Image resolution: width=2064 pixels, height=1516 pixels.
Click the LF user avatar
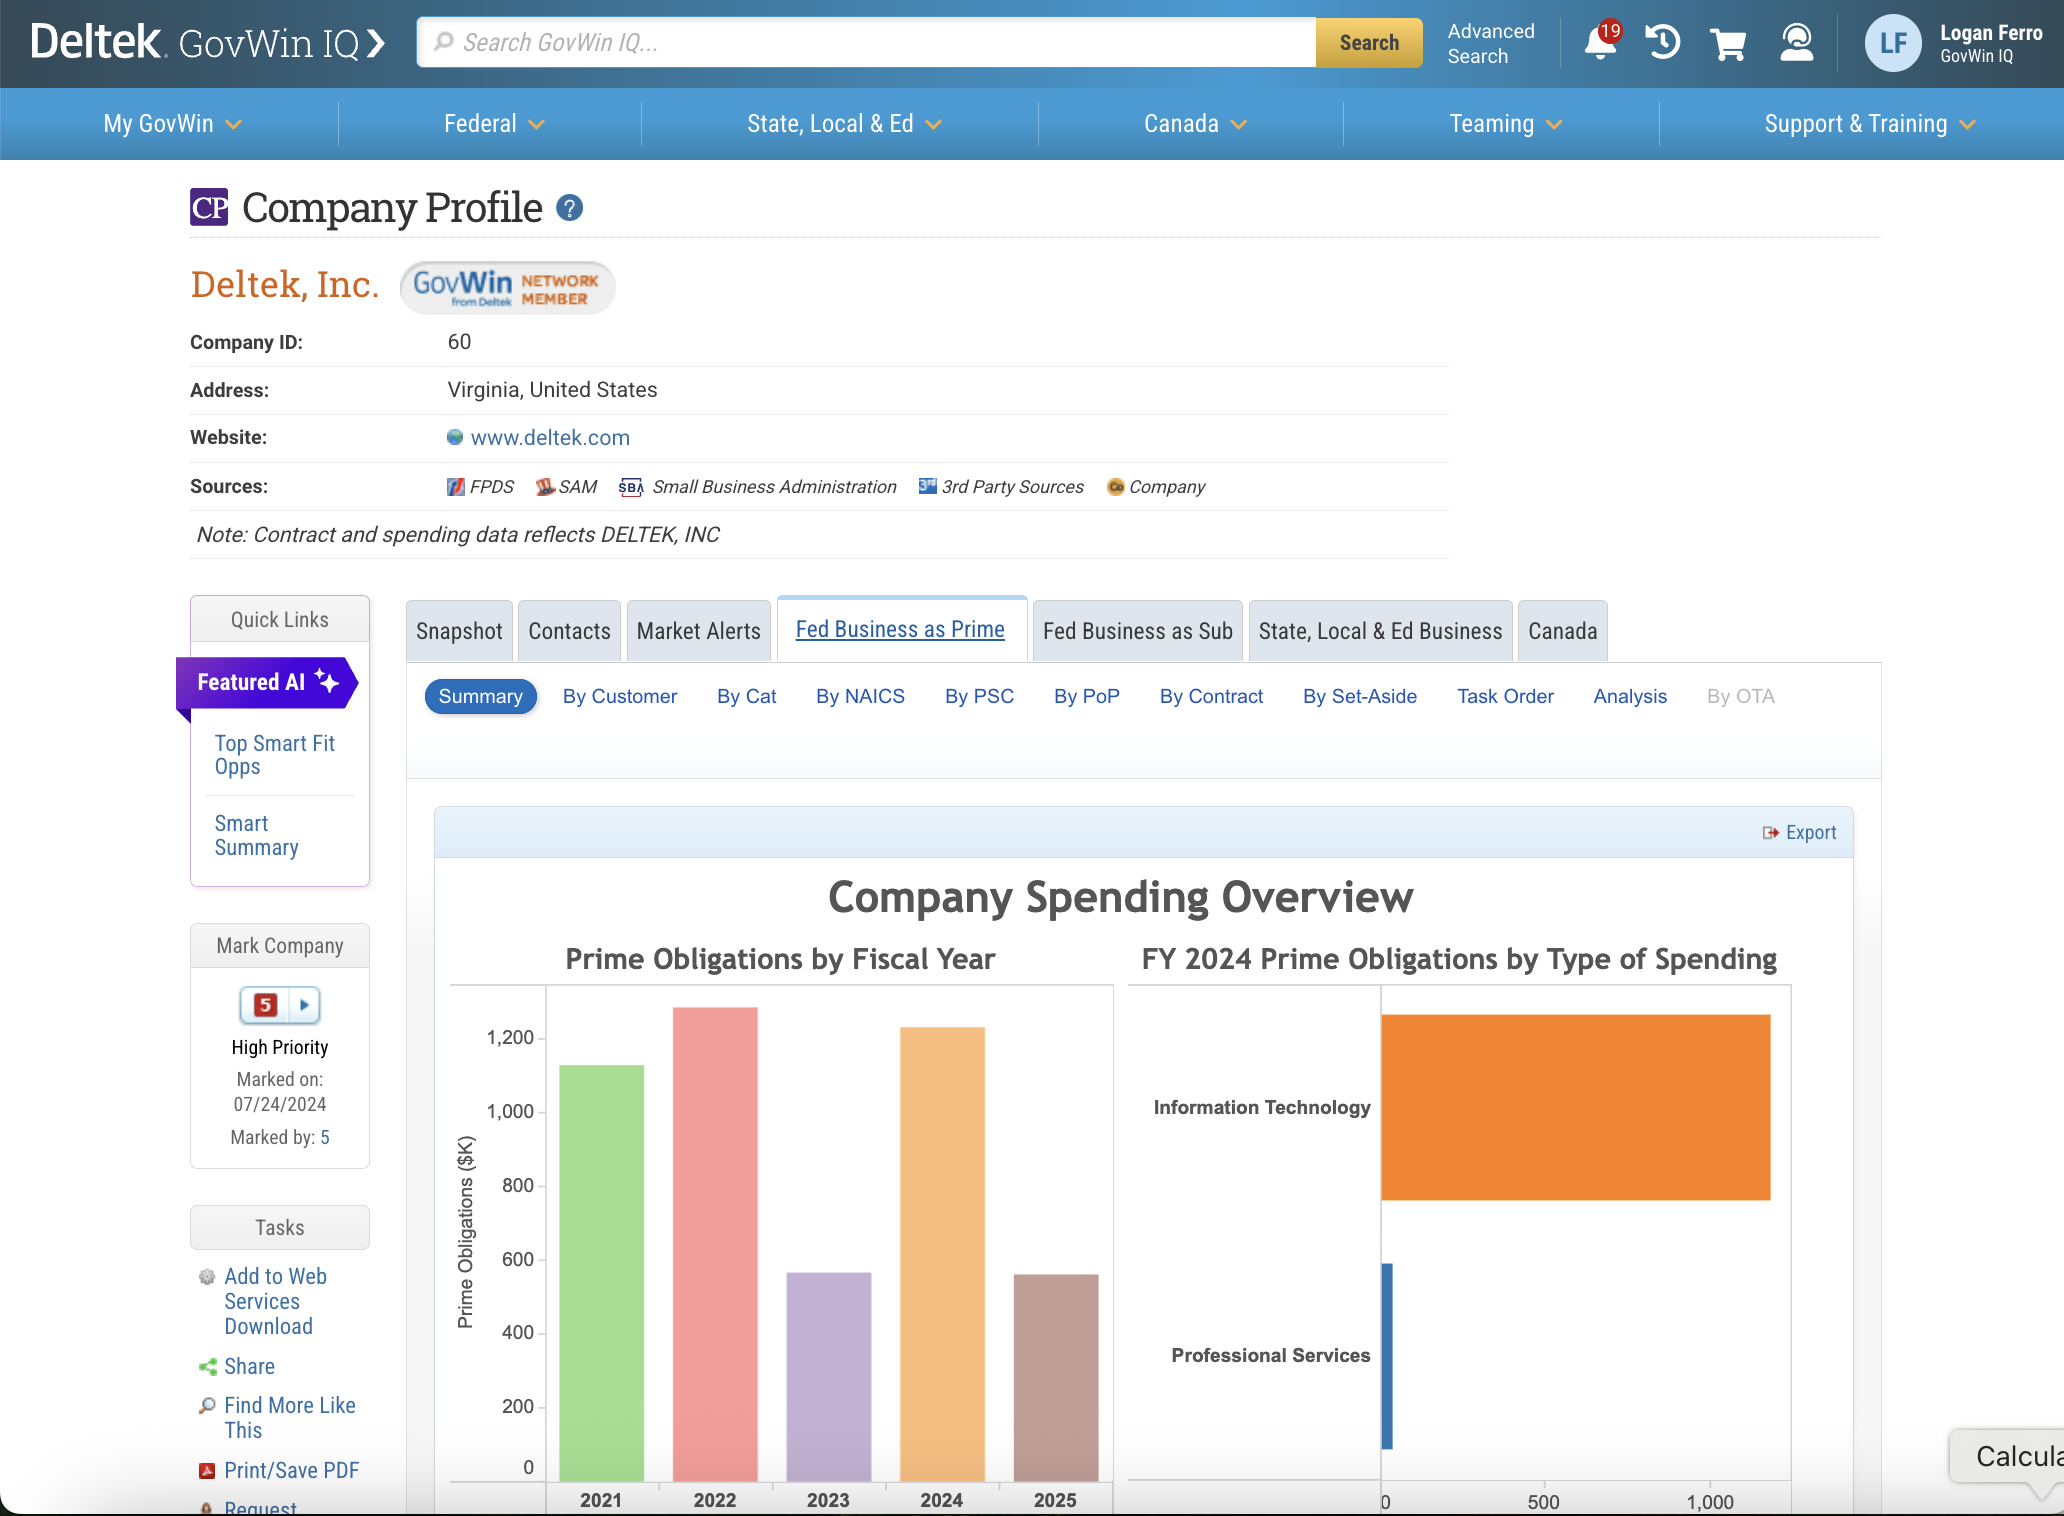(x=1893, y=43)
